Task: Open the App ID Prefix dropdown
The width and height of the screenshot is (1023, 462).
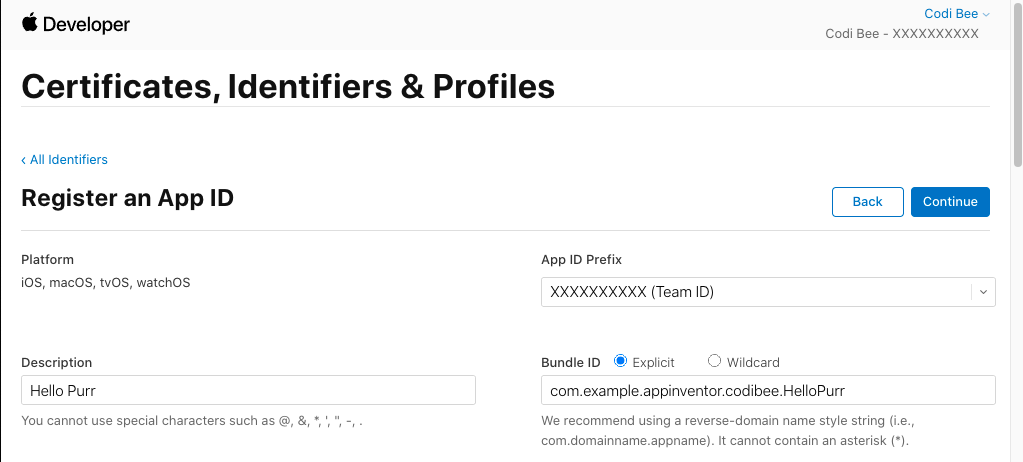Action: pos(756,292)
